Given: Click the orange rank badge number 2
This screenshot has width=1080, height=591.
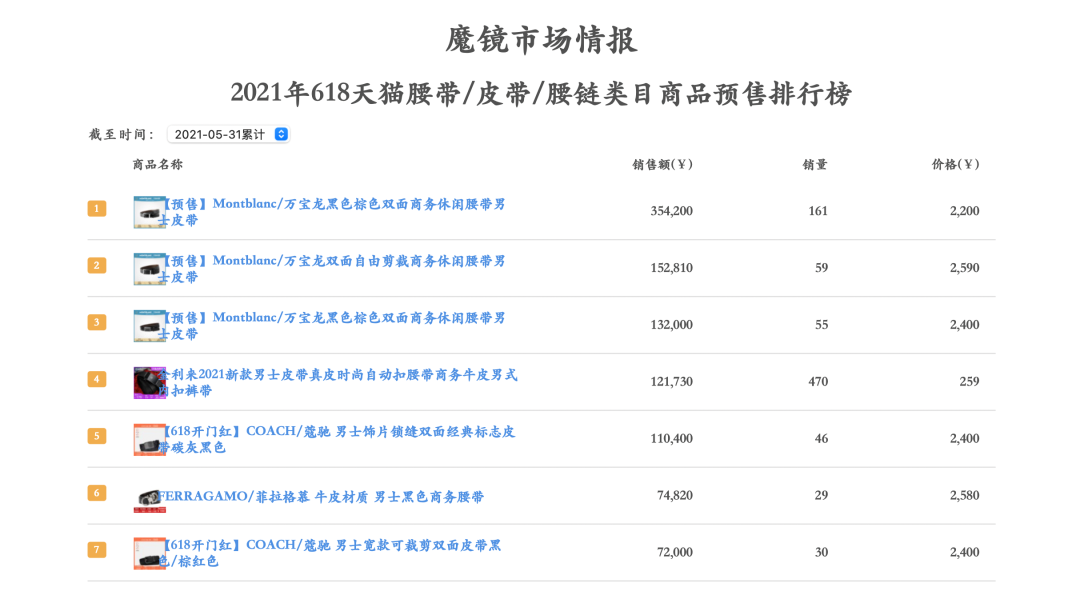Looking at the screenshot, I should [x=97, y=265].
